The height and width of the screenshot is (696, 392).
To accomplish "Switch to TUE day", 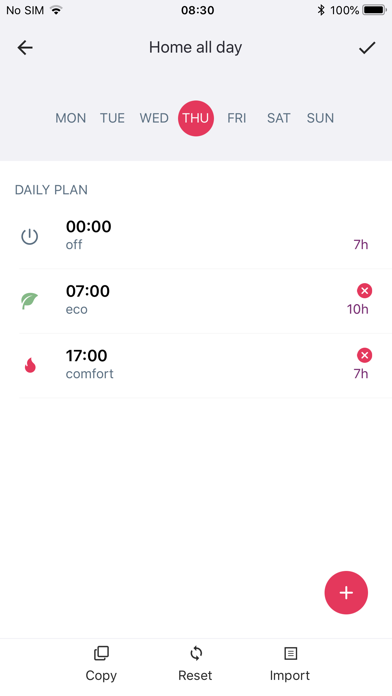I will pos(112,118).
